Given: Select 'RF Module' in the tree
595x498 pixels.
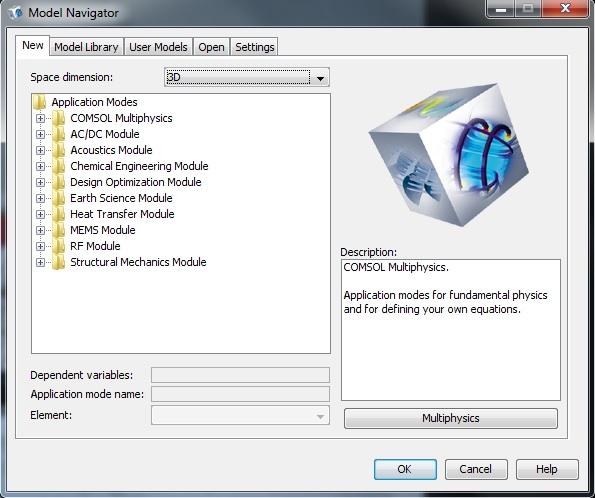Looking at the screenshot, I should pyautogui.click(x=95, y=246).
